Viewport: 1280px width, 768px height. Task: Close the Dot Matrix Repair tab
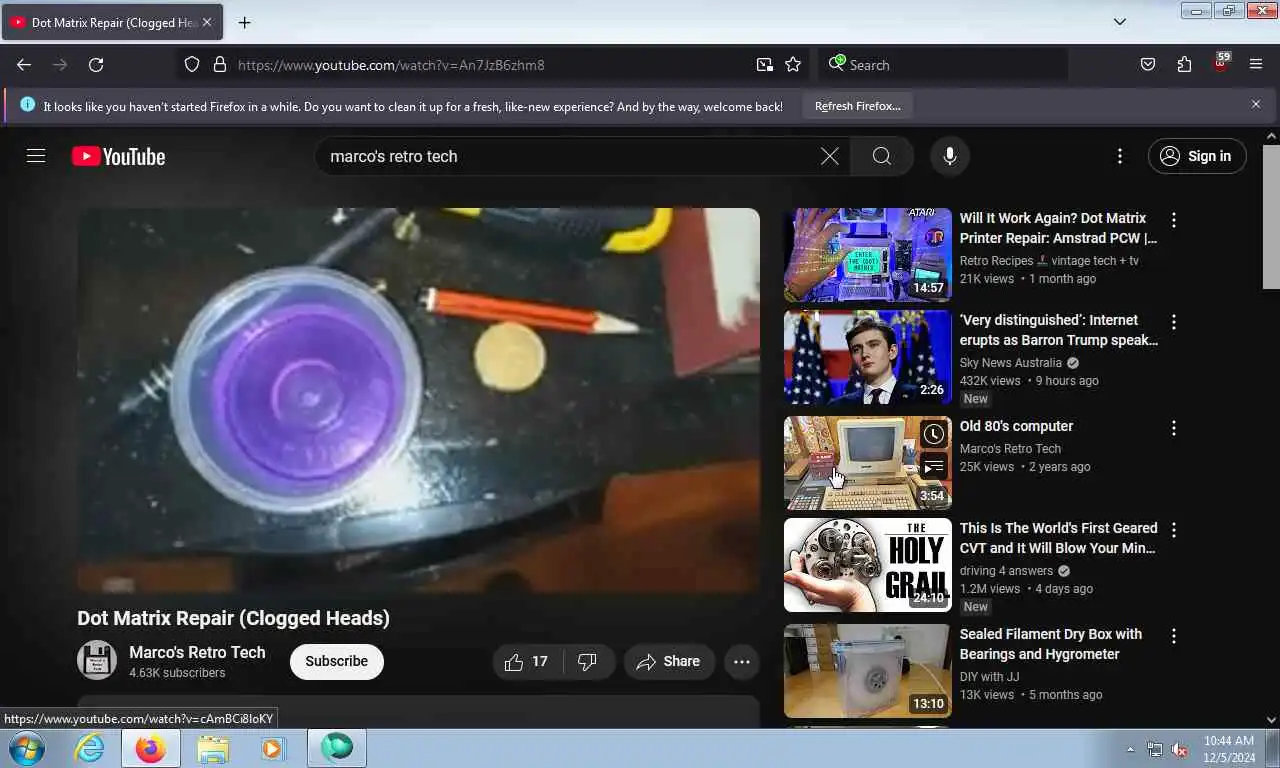[x=207, y=22]
